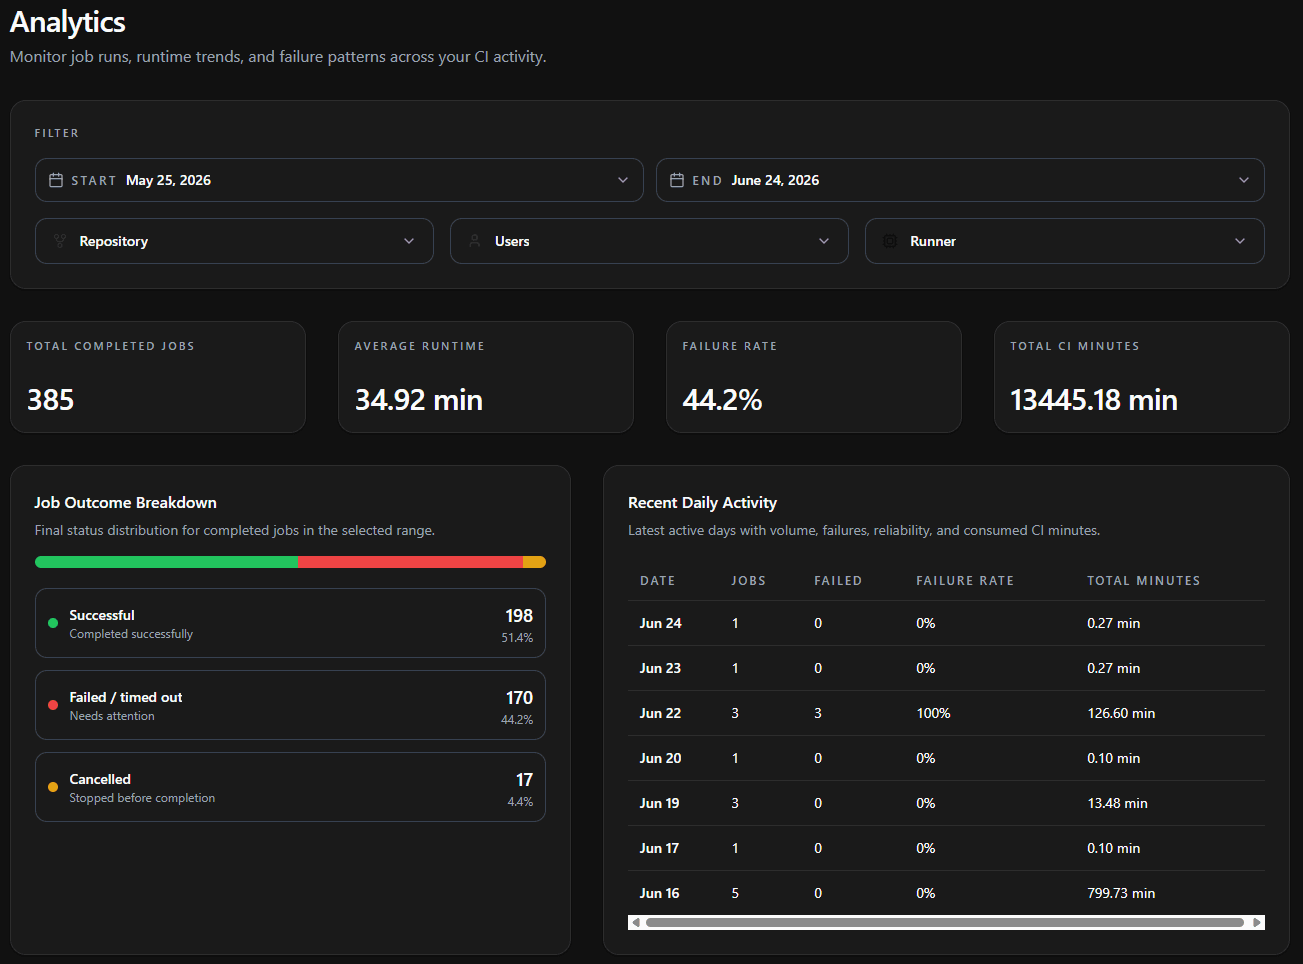Click the START date chevron arrow
Viewport: 1303px width, 964px height.
623,180
